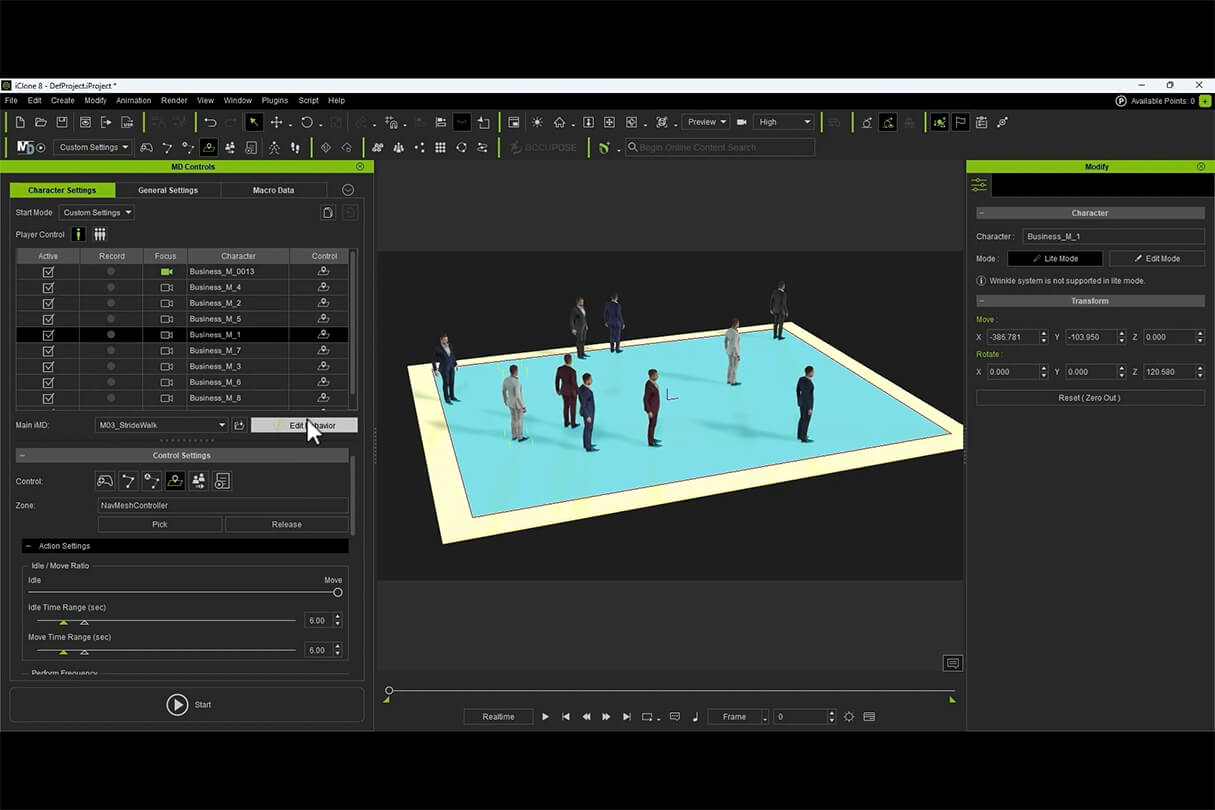Viewport: 1215px width, 810px height.
Task: Click the gamepad control icon in Control Settings
Action: (x=105, y=481)
